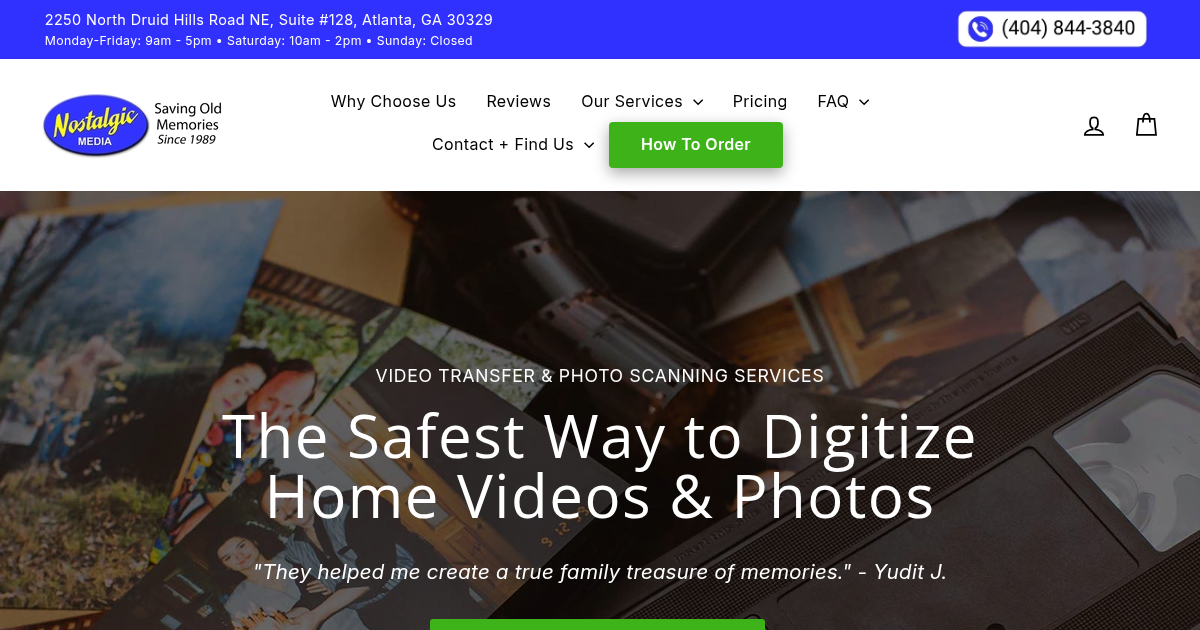Click the North Druid Hills Road address
This screenshot has width=1200, height=630.
(x=269, y=20)
